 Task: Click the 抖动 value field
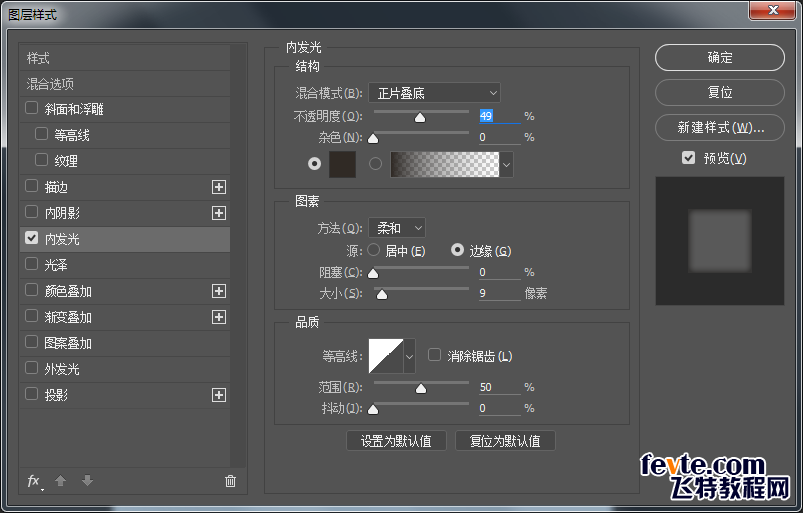[499, 408]
